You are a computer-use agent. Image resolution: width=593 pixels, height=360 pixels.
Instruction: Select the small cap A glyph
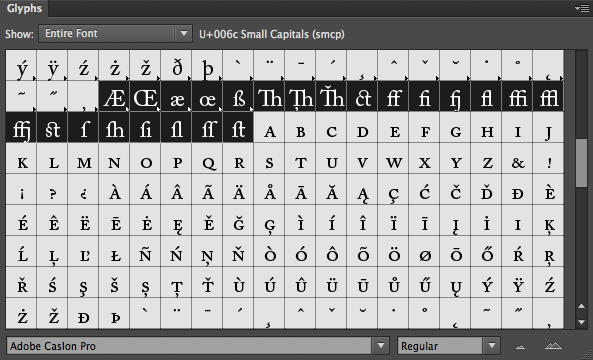click(269, 127)
